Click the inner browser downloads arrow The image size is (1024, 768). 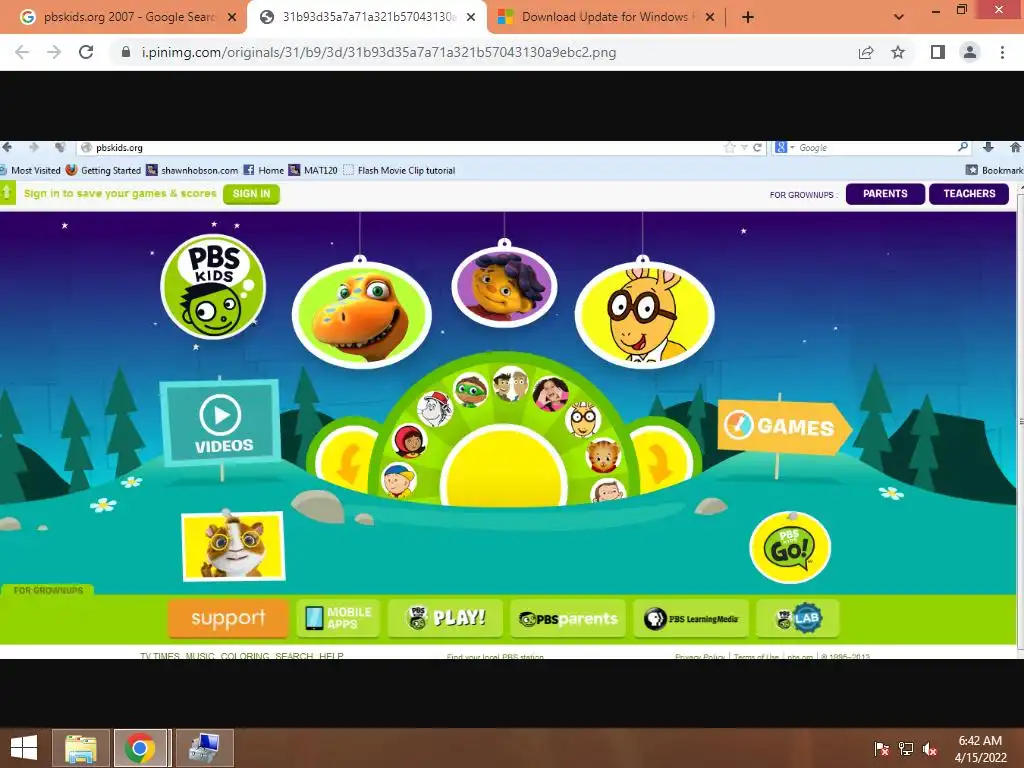click(988, 148)
